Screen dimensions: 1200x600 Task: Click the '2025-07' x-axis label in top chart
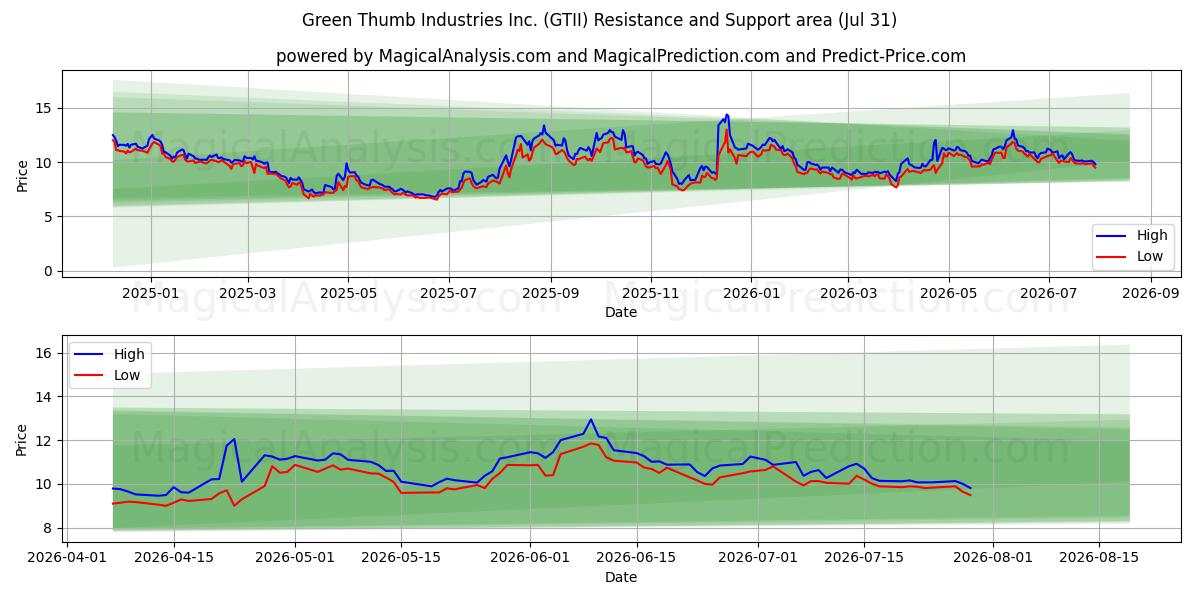point(448,294)
